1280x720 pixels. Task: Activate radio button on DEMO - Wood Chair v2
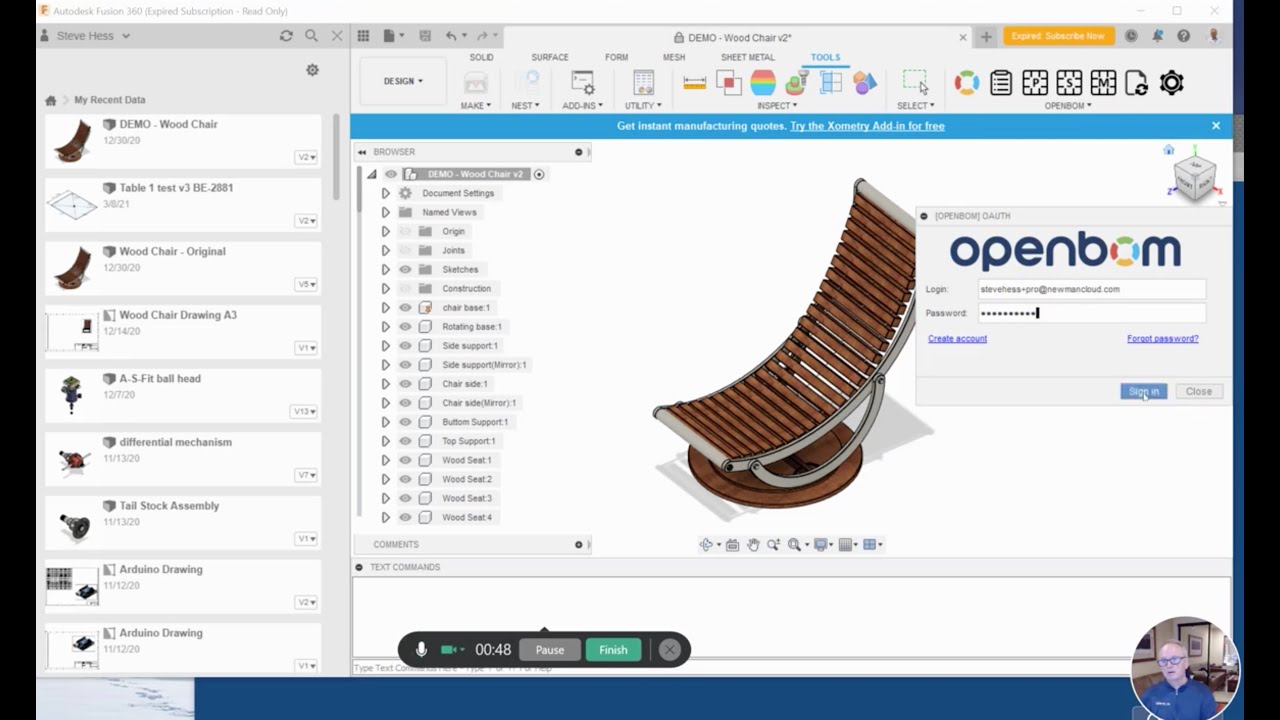click(539, 174)
